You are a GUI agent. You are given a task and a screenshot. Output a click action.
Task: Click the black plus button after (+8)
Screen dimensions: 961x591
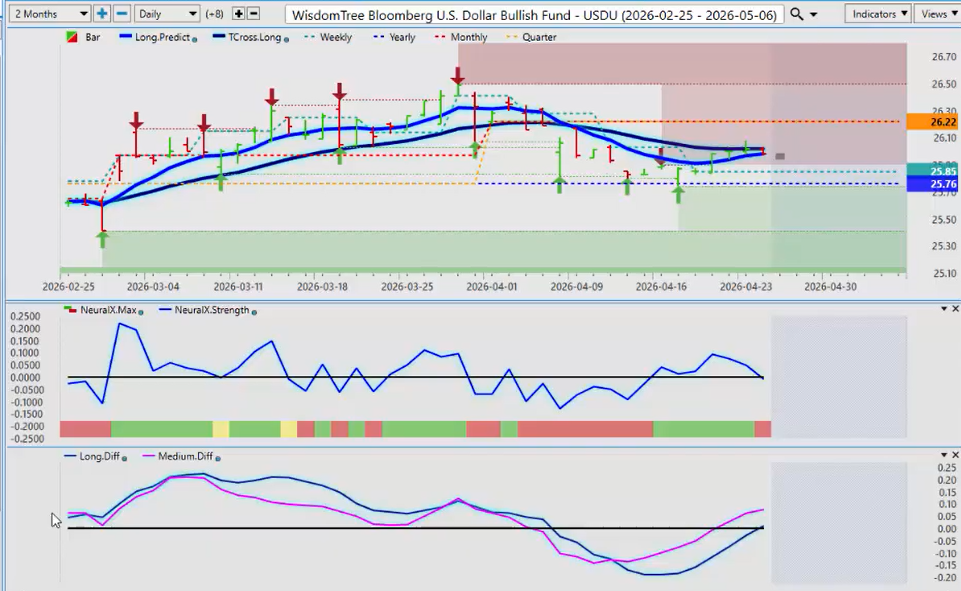[x=238, y=14]
